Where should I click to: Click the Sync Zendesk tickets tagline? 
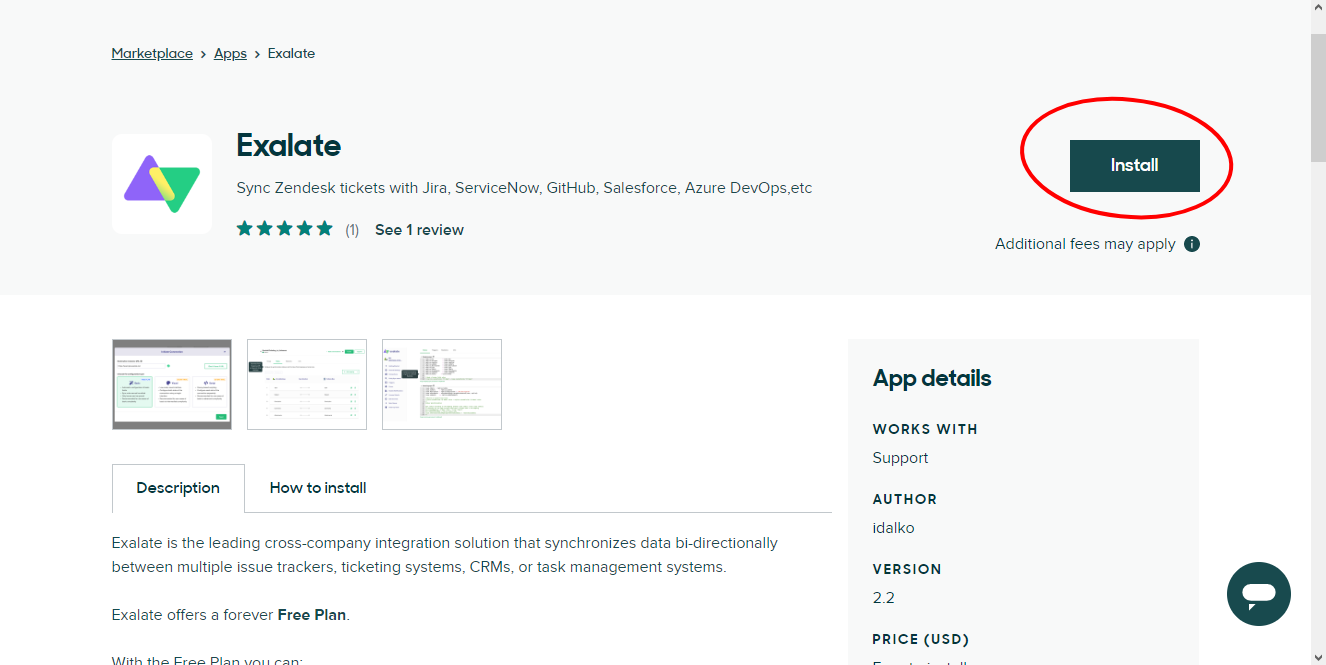(524, 188)
